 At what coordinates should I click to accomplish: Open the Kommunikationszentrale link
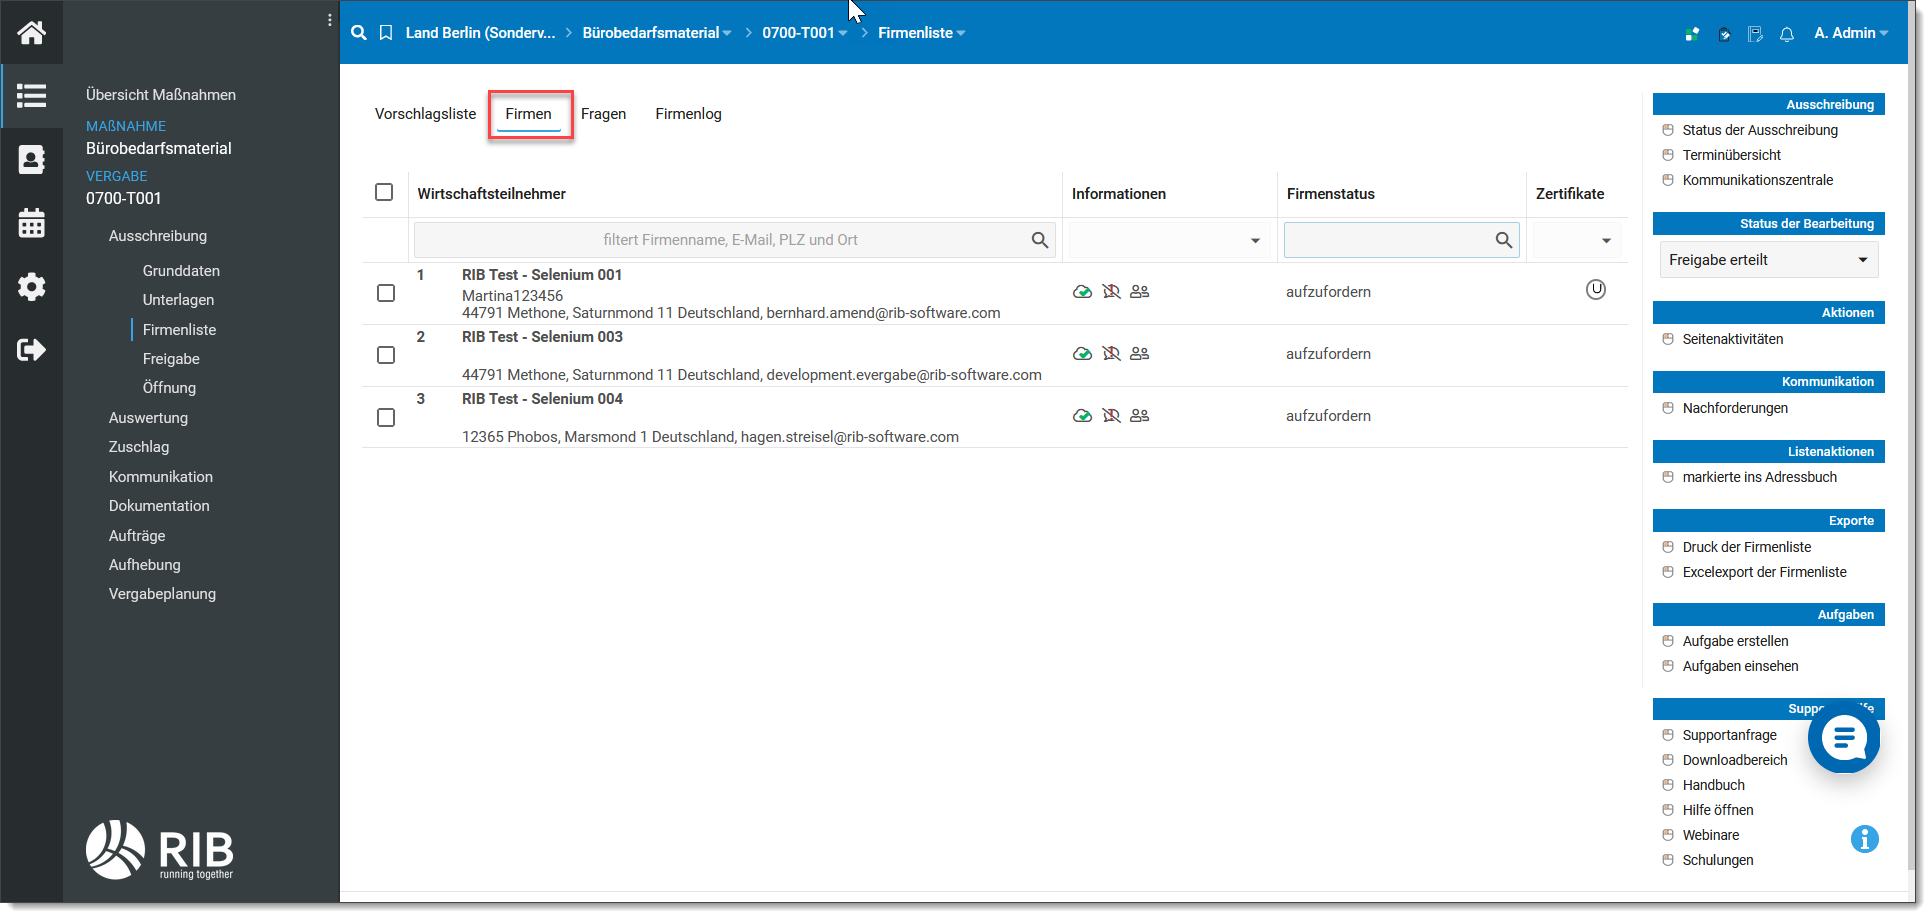coord(1757,180)
